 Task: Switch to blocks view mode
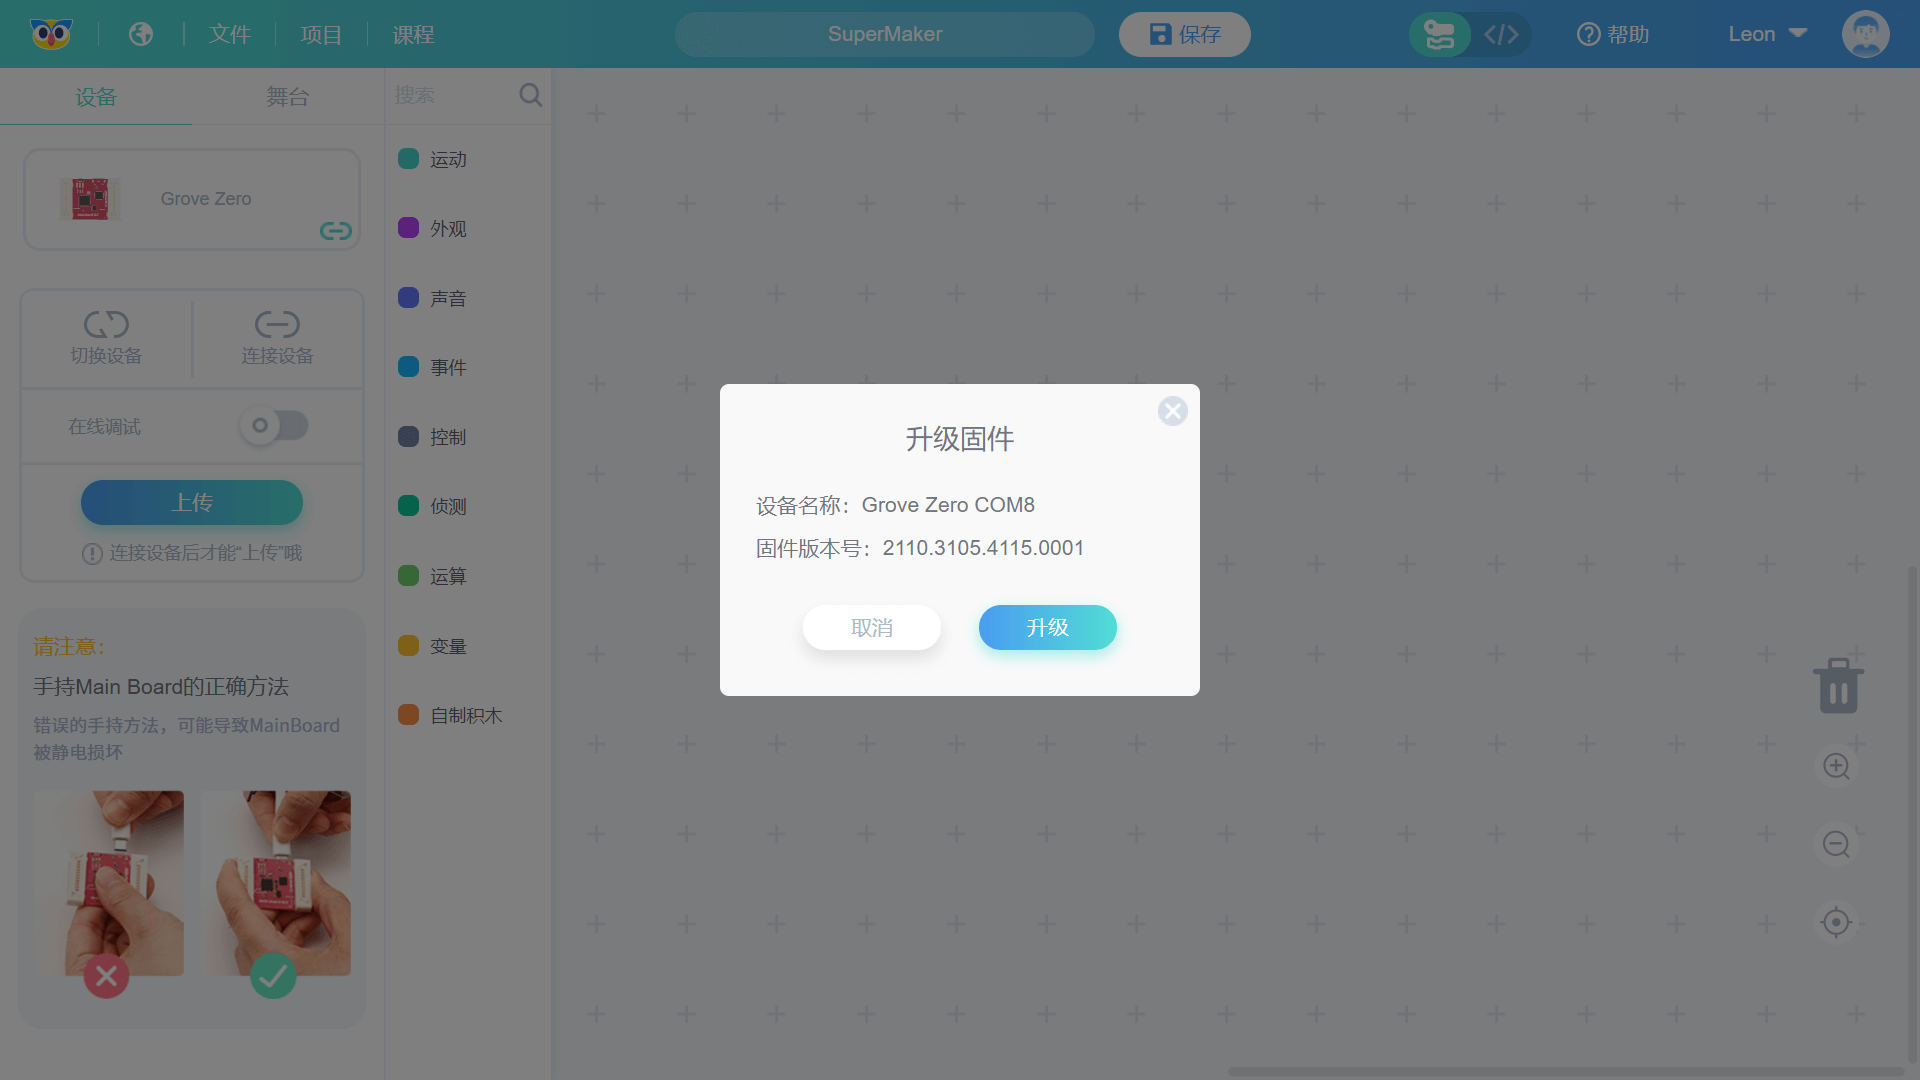[1440, 35]
